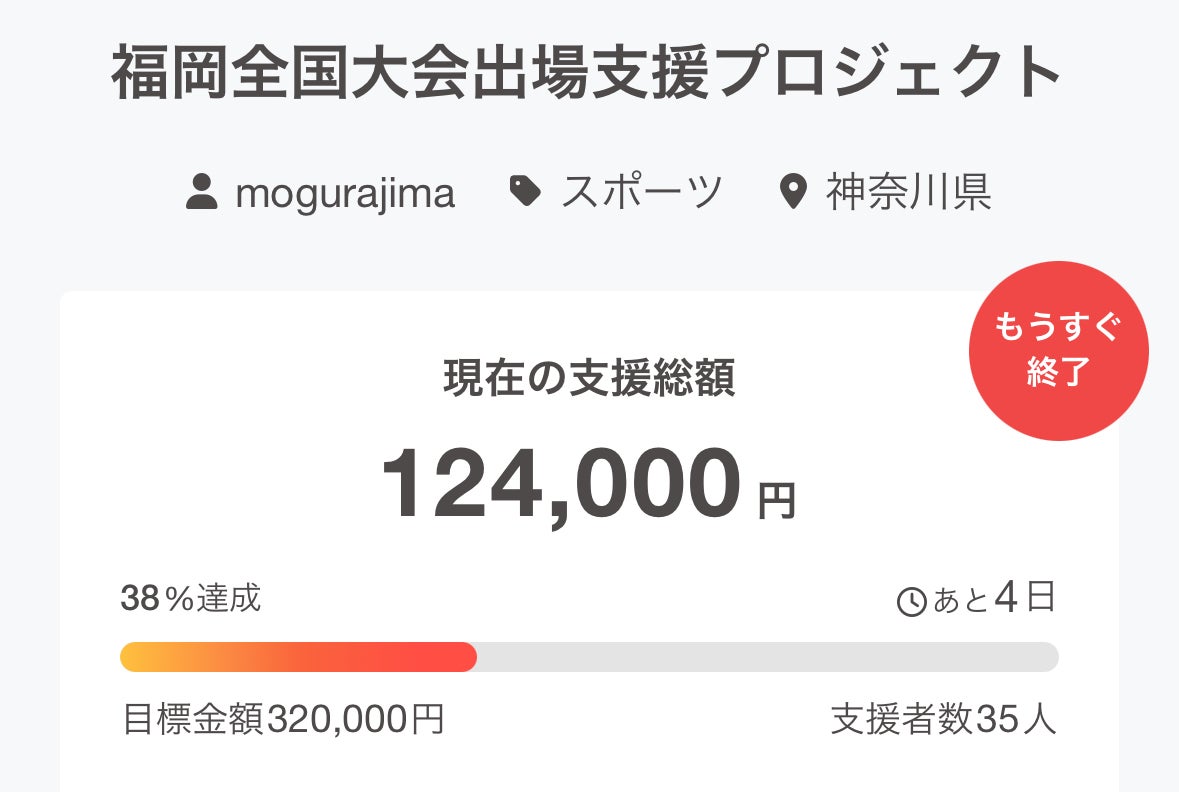Click the tag icon next to スポーツ
The width and height of the screenshot is (1179, 792).
[525, 190]
